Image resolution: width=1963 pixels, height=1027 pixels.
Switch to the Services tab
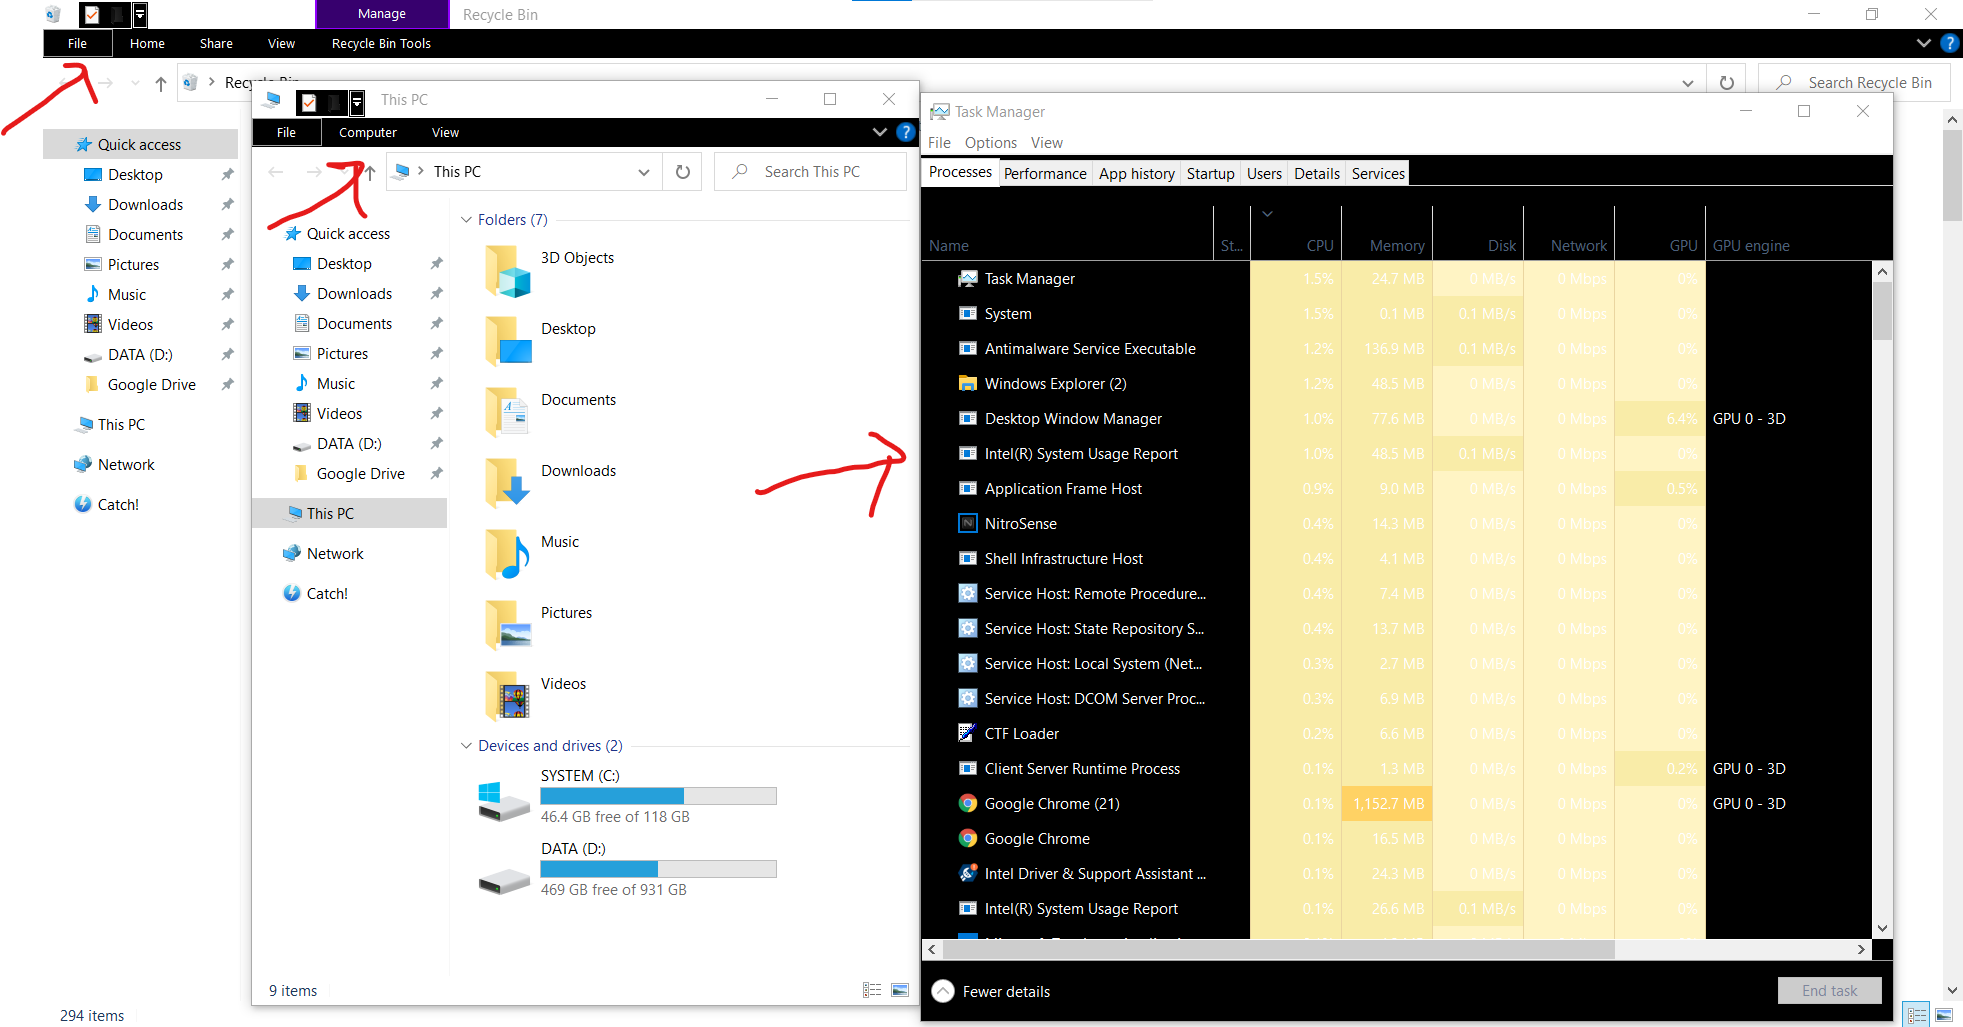pyautogui.click(x=1378, y=174)
